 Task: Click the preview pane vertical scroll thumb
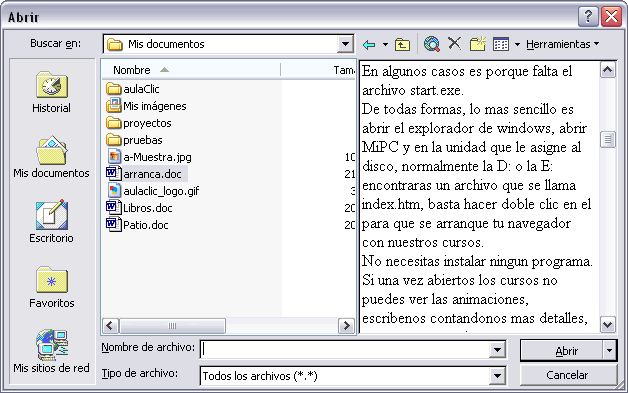point(608,139)
